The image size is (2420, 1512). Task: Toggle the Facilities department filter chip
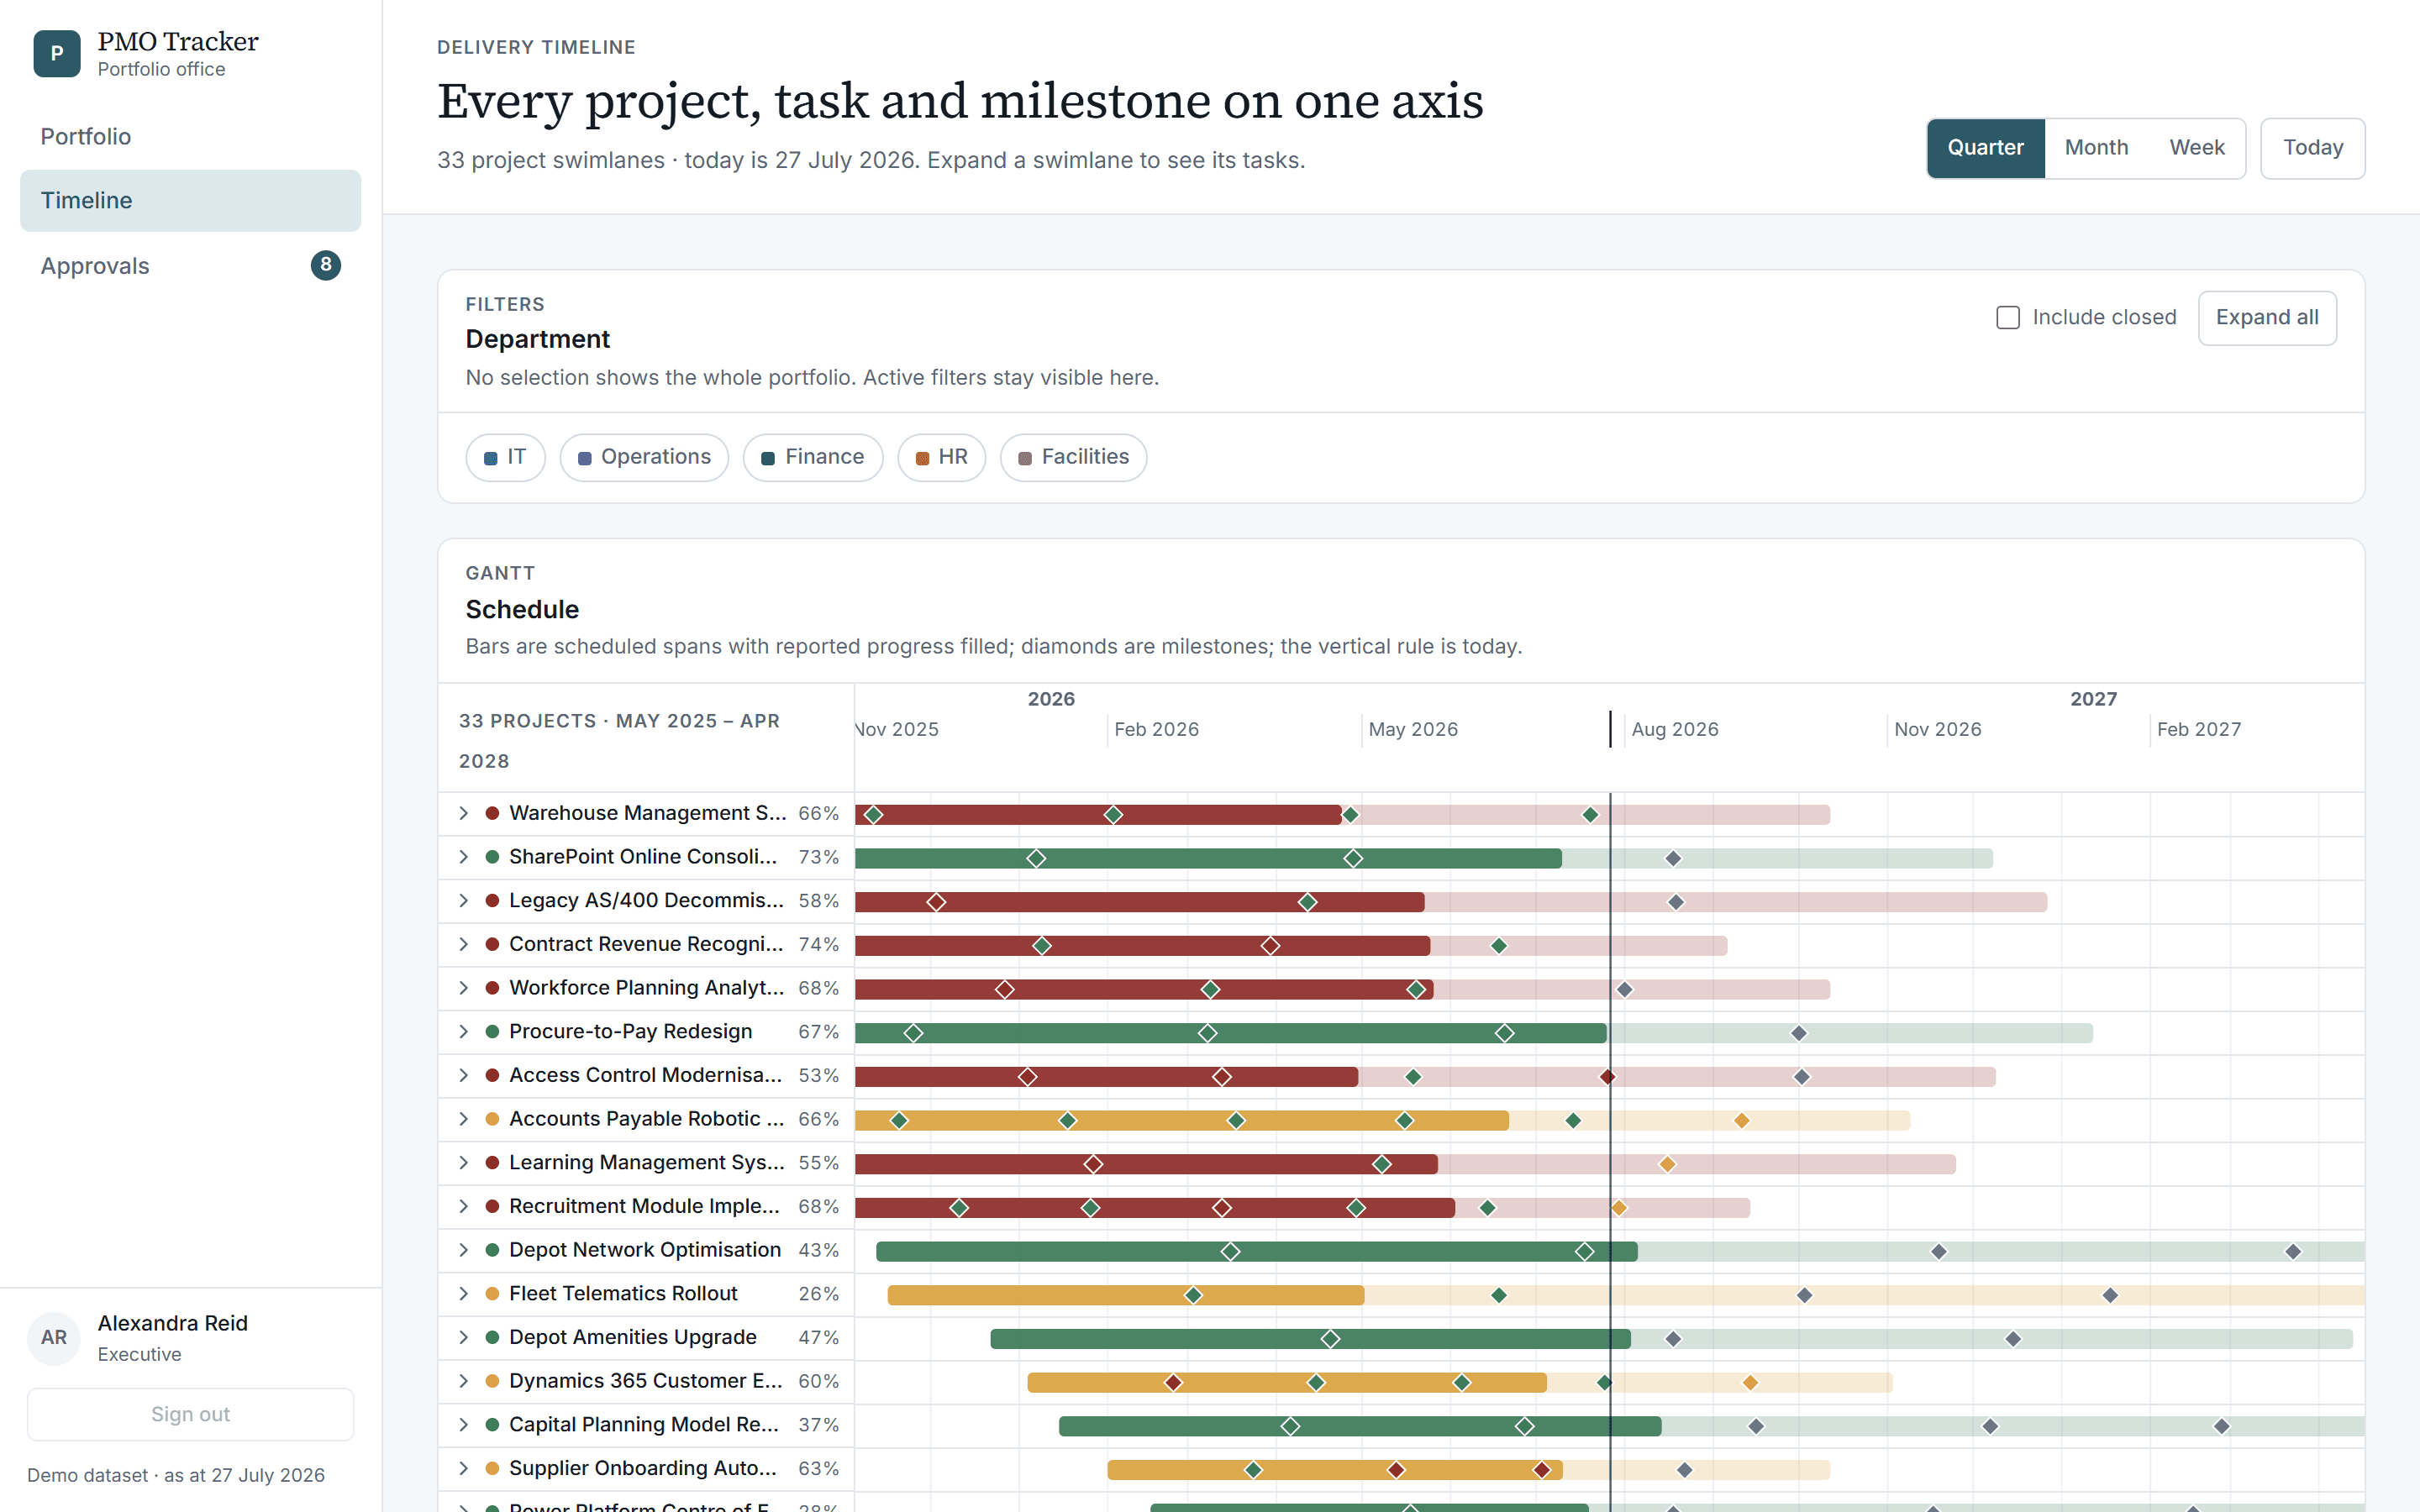click(1073, 457)
